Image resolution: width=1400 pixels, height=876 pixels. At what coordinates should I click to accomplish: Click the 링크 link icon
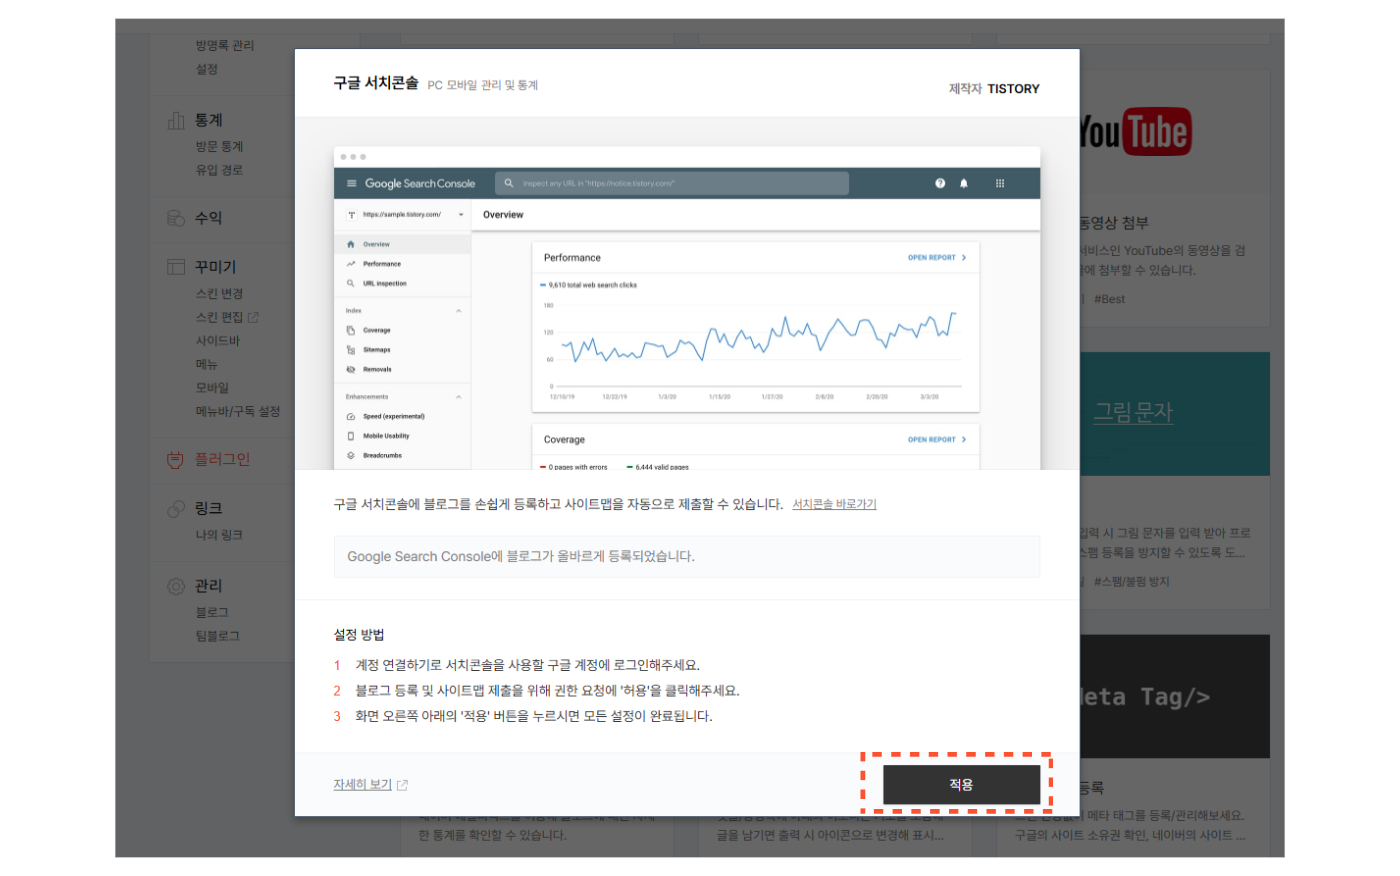176,509
